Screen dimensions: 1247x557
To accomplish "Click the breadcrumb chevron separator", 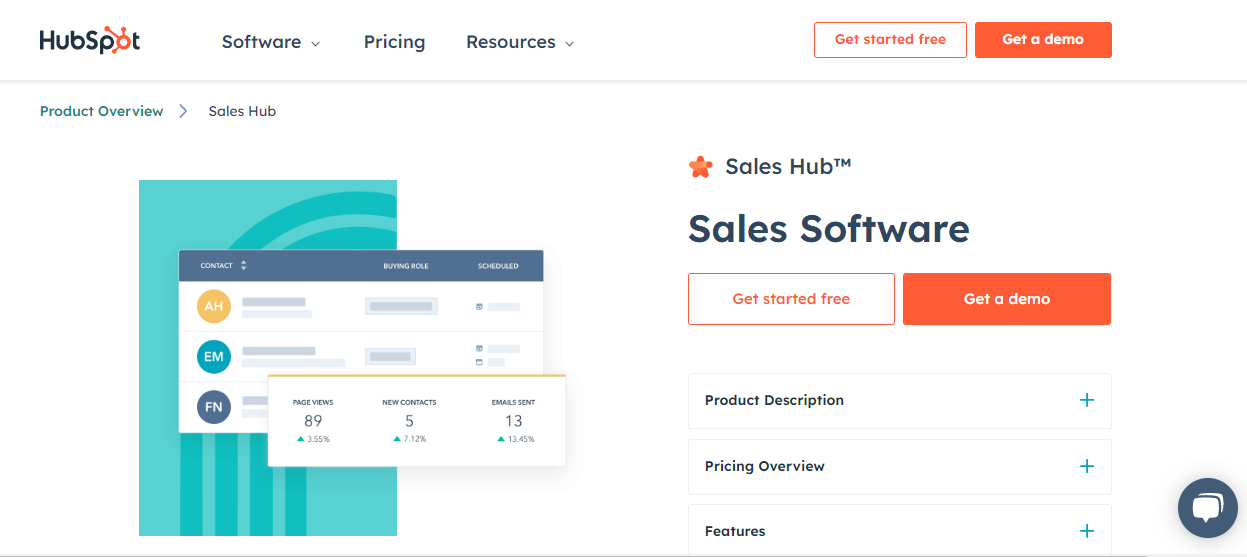I will [x=183, y=111].
